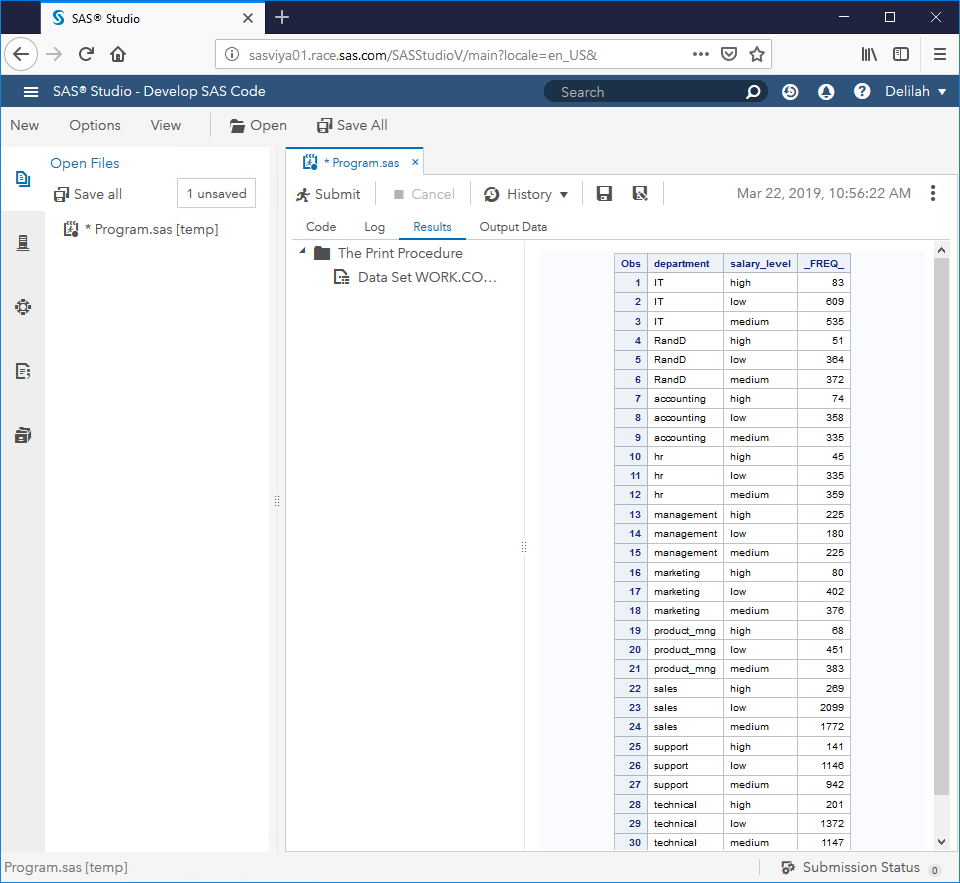This screenshot has height=883, width=960.
Task: Click in the Search field
Action: click(645, 92)
